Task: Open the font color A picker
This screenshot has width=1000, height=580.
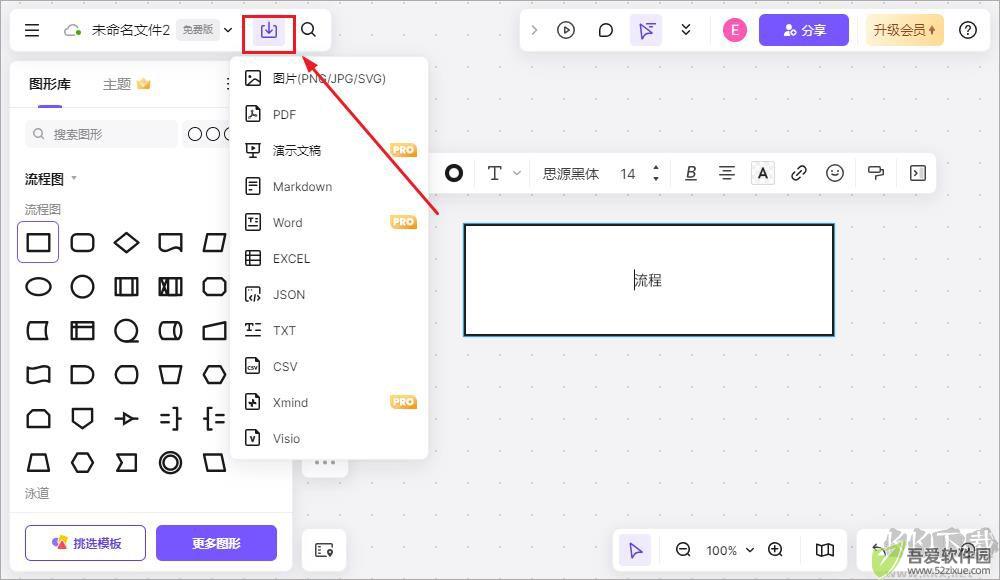Action: coord(763,173)
